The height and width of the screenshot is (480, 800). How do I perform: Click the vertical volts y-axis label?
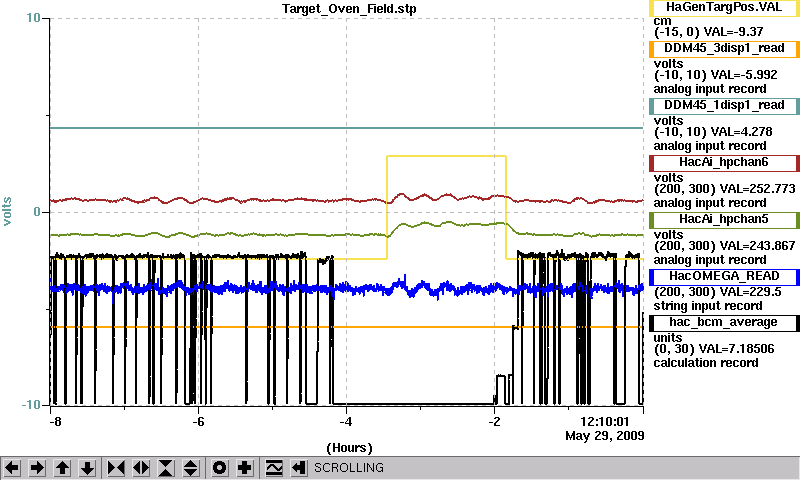(7, 211)
